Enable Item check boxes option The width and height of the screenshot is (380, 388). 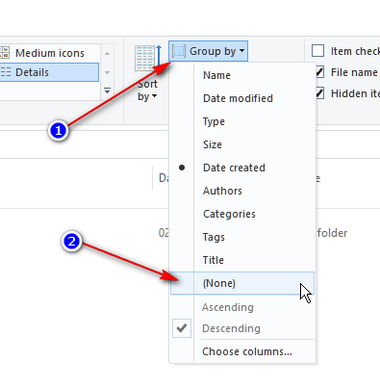318,51
